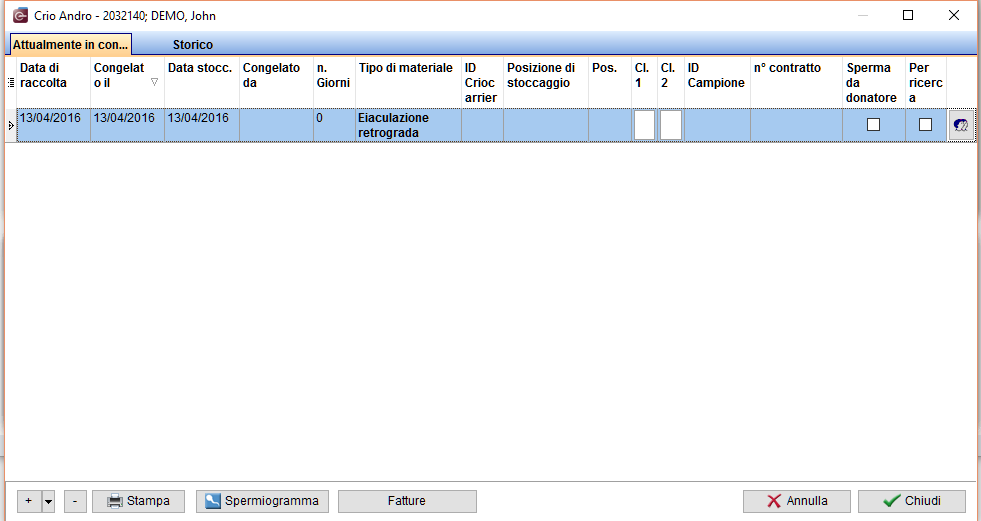Cancel with the Annulla button
Viewport: 981px width, 521px height.
point(796,502)
